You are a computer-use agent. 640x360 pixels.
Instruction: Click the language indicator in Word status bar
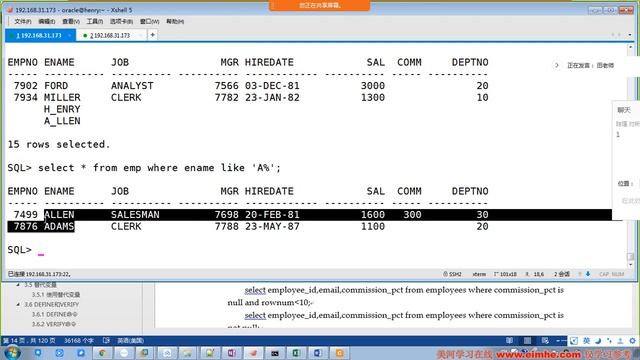point(130,340)
